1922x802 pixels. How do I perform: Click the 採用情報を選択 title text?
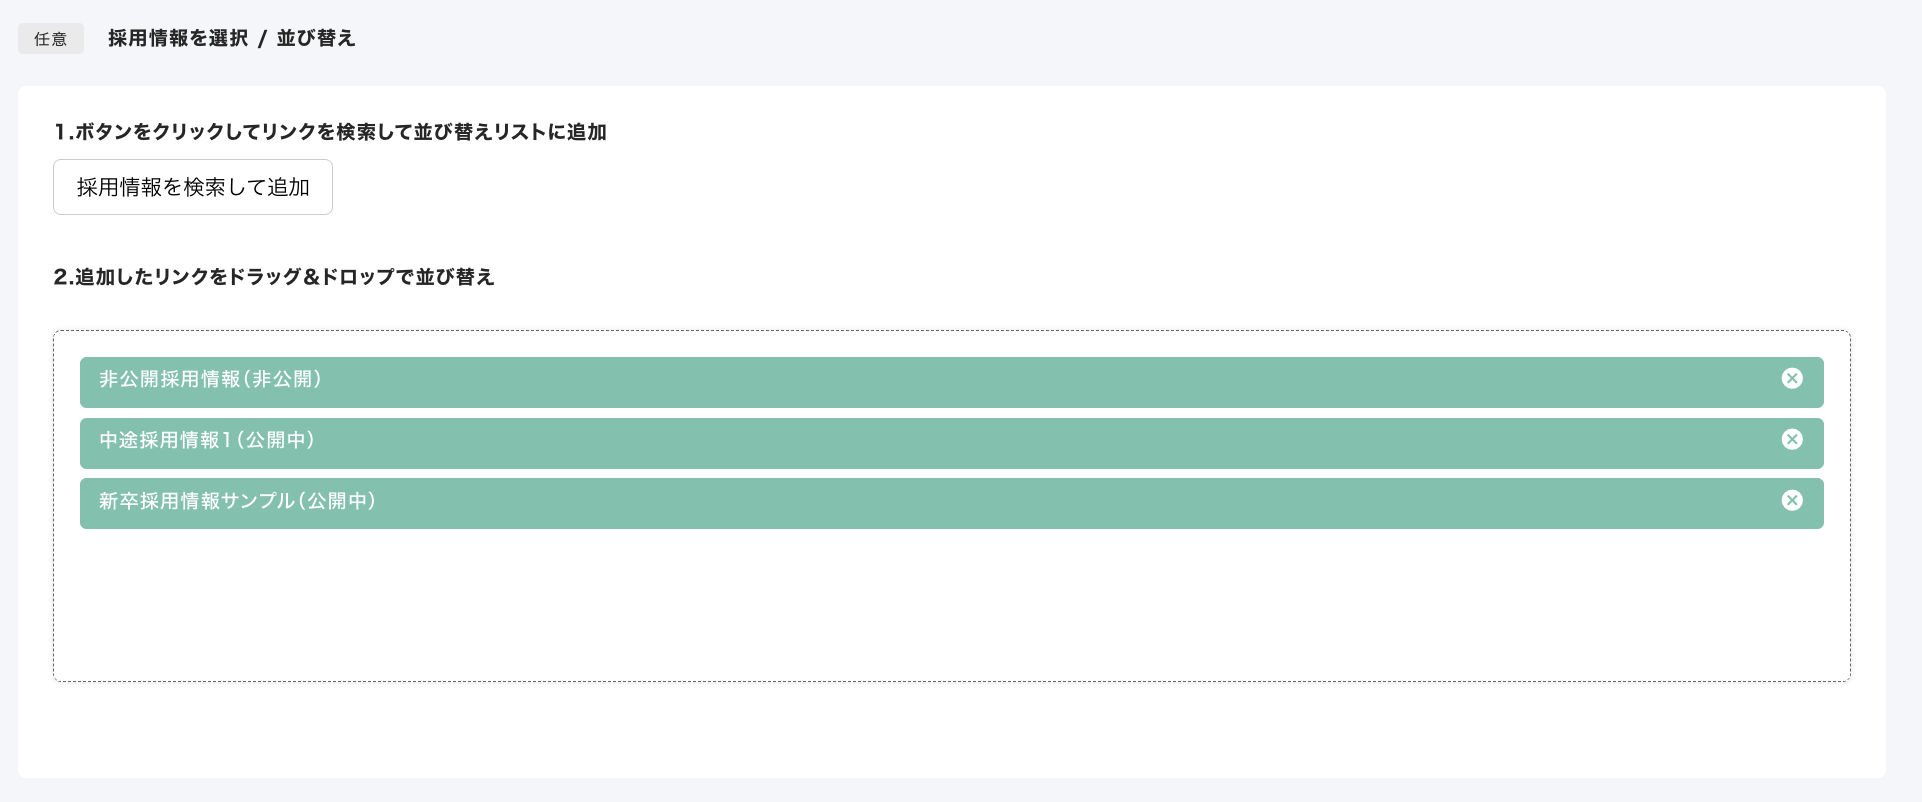pyautogui.click(x=178, y=38)
